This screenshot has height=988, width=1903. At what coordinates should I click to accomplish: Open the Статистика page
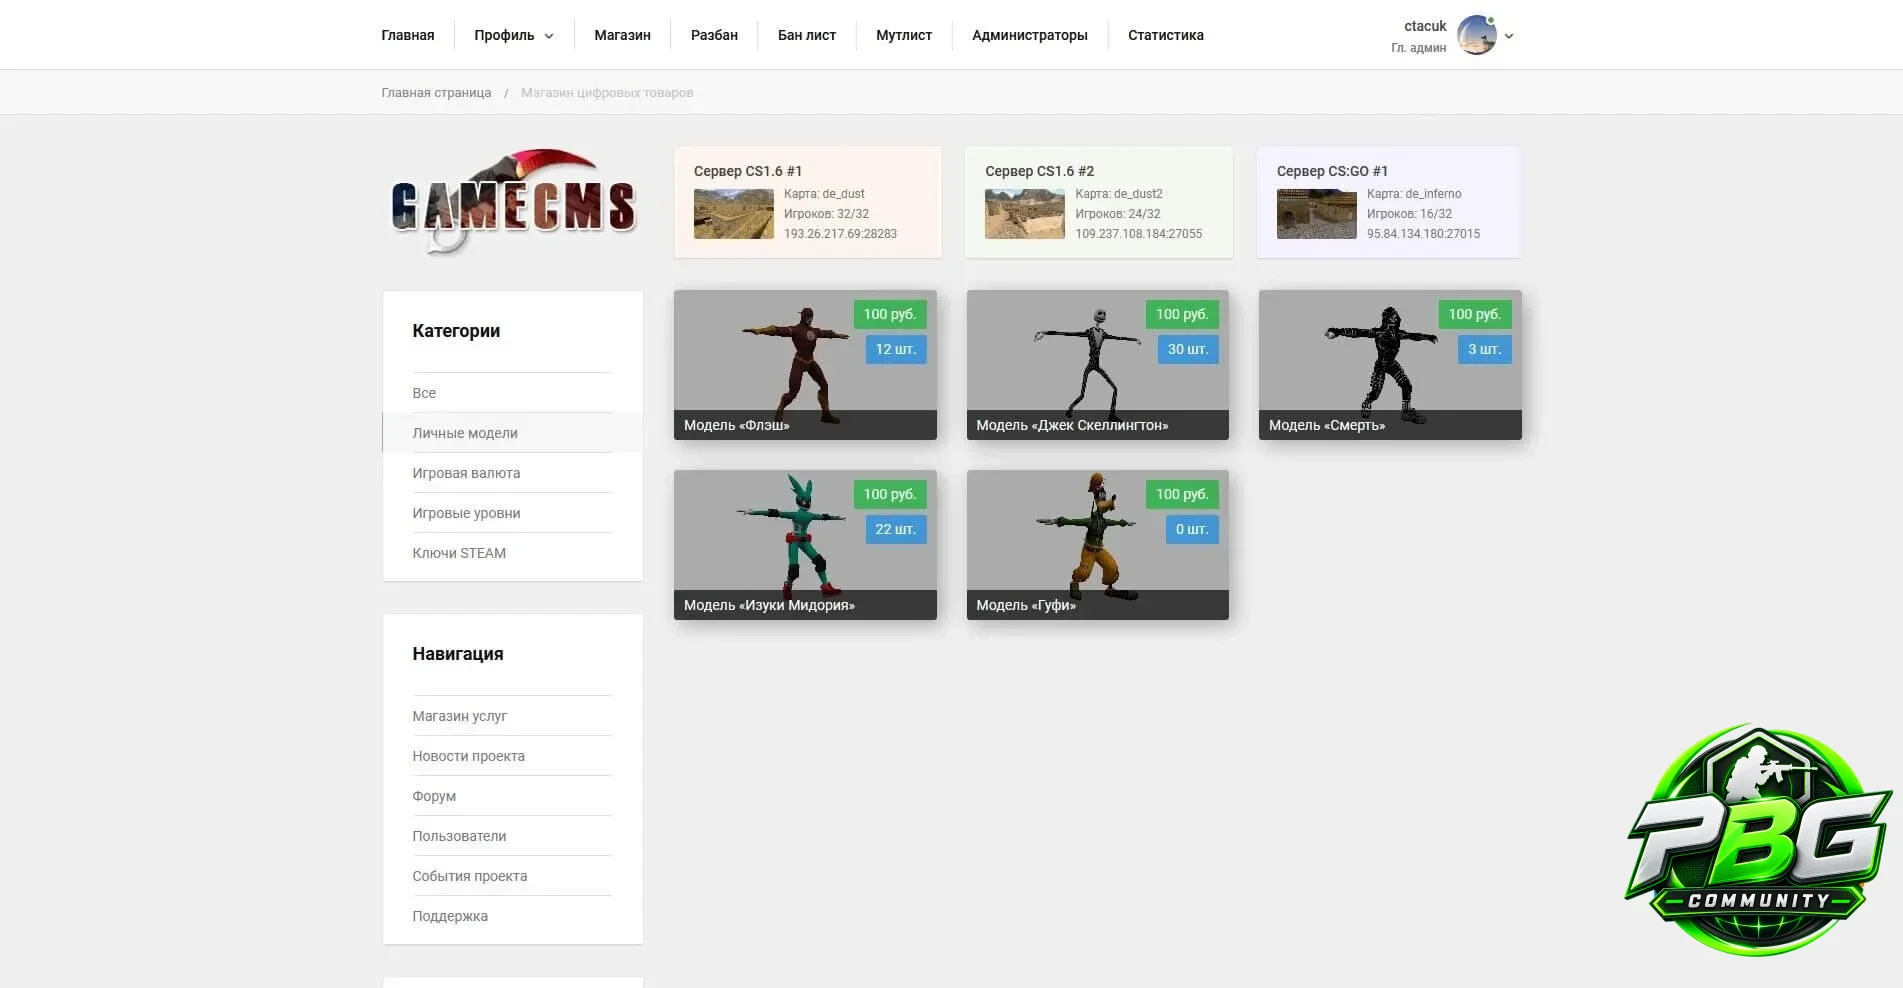click(x=1166, y=35)
